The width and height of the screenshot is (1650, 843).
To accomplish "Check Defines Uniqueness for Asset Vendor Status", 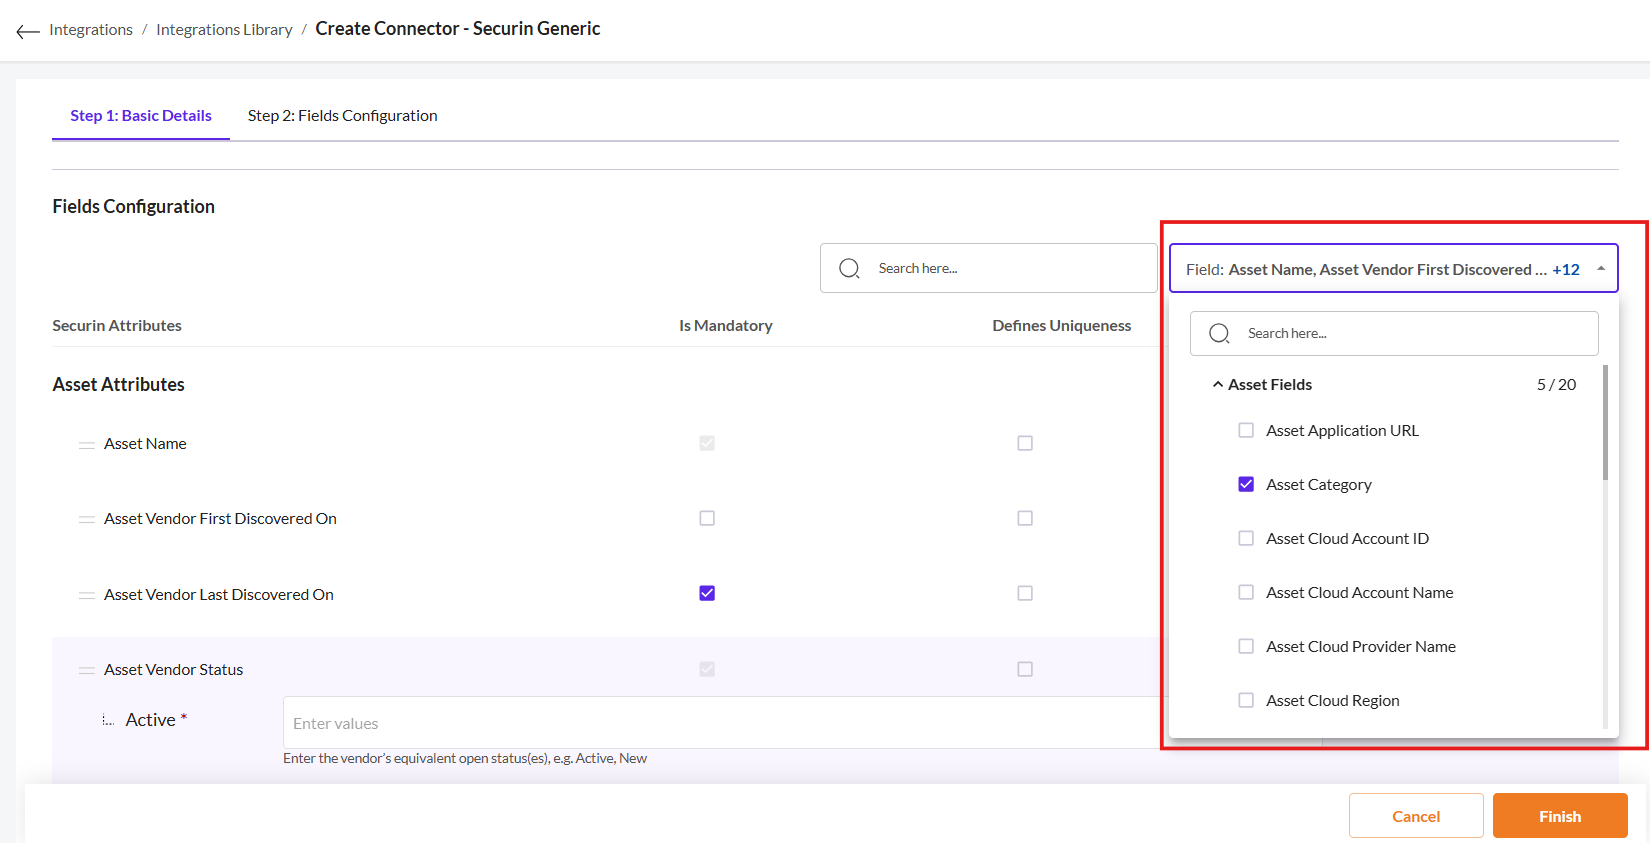I will click(x=1025, y=669).
